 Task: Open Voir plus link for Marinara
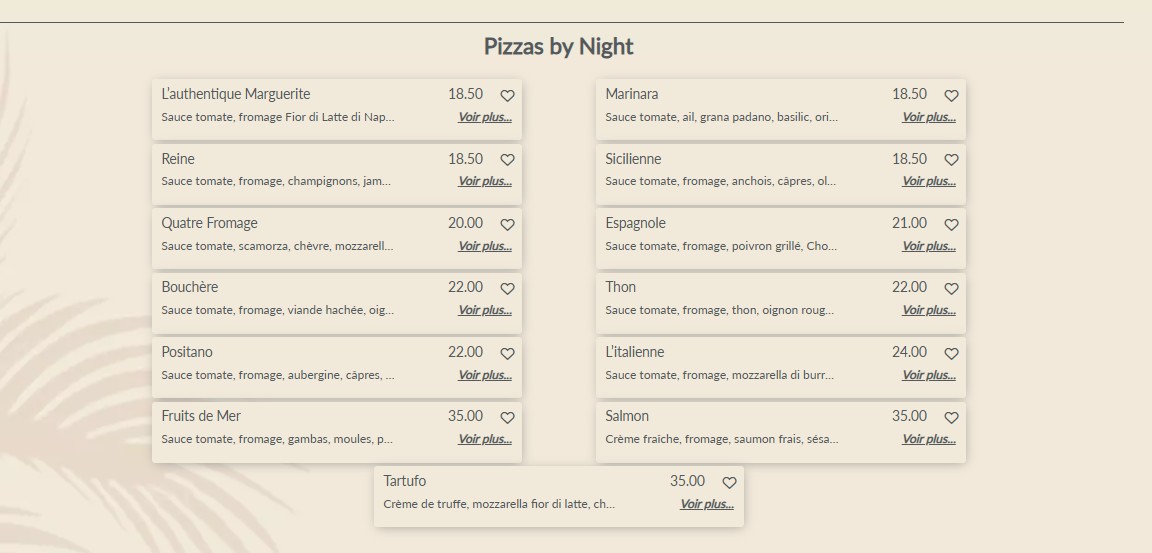(x=929, y=117)
